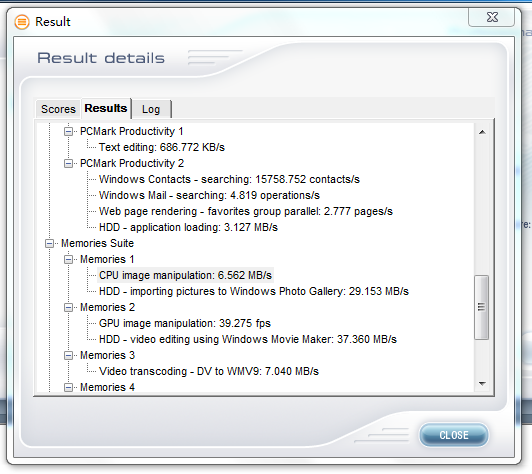Collapse the PCMark Productivity 1 node
532x474 pixels.
[69, 131]
